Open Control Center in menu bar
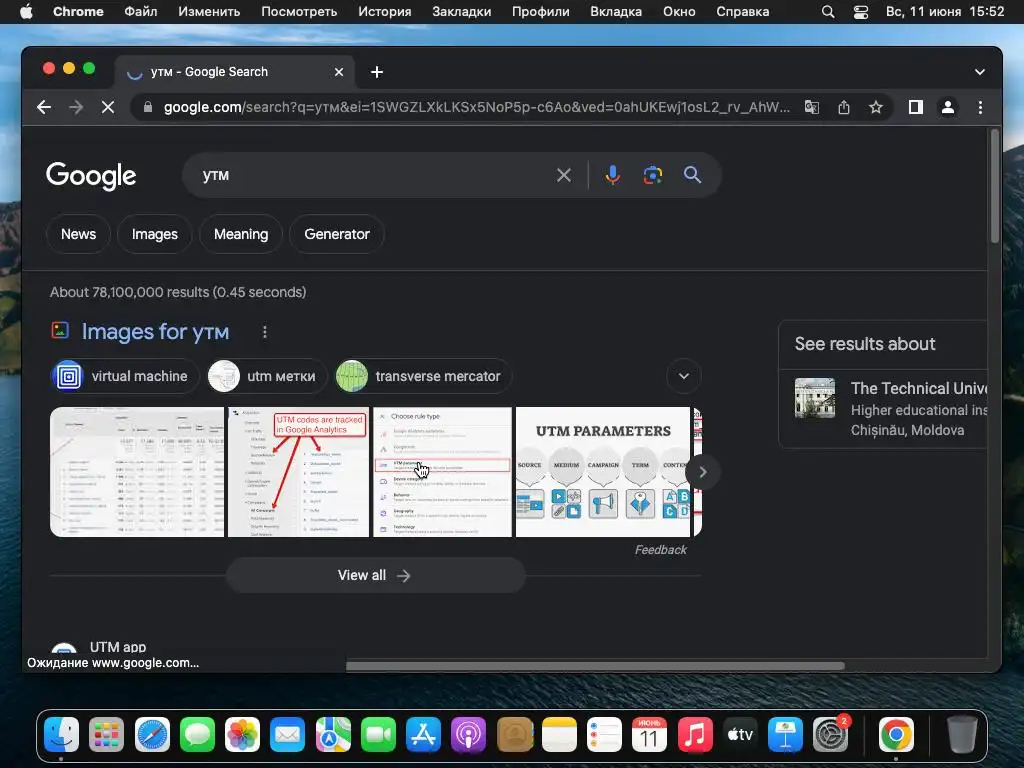The image size is (1024, 768). (x=861, y=12)
